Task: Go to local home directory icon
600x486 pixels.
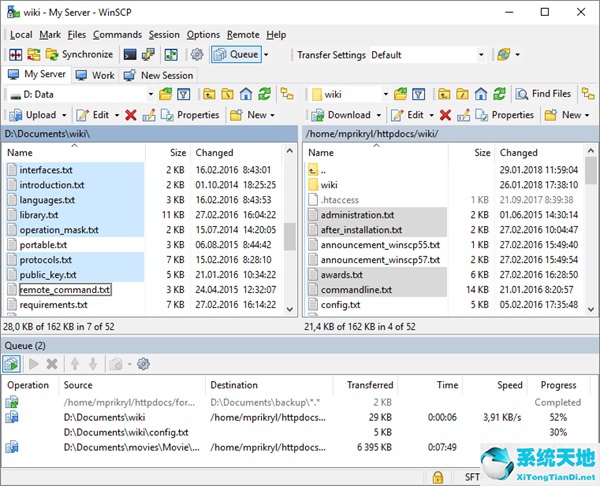Action: [x=246, y=94]
